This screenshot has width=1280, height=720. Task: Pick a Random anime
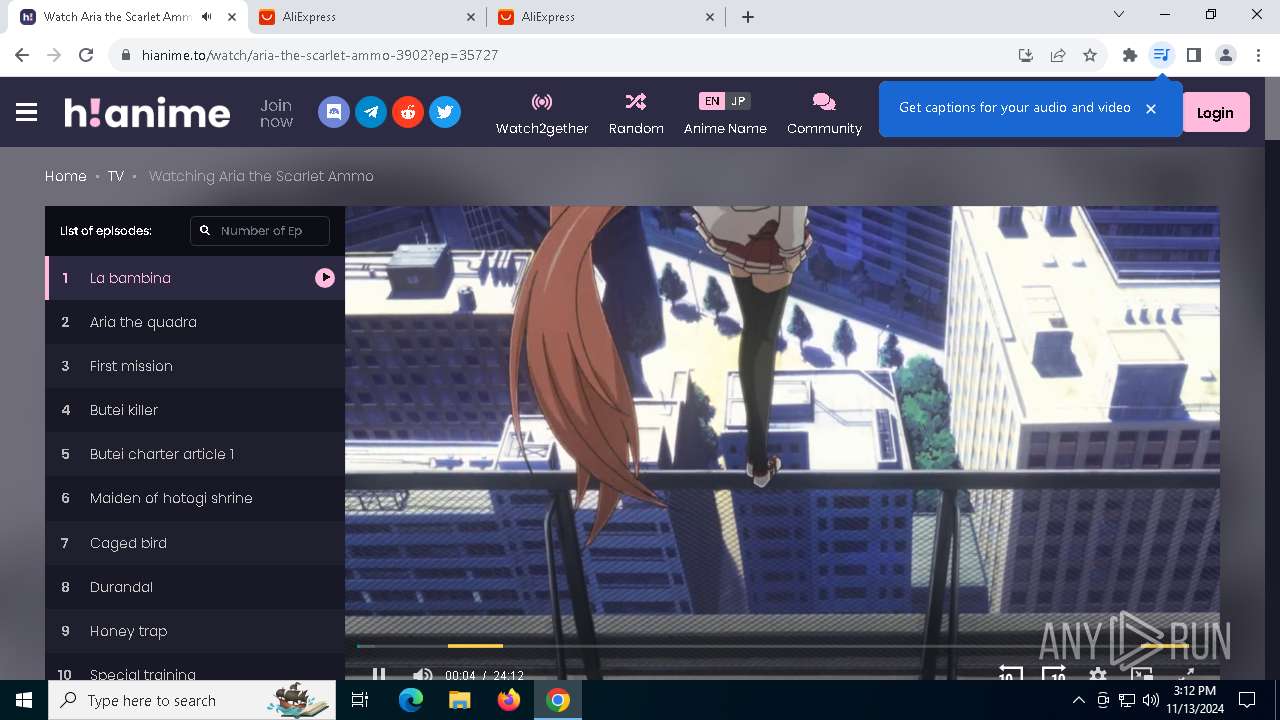[636, 113]
